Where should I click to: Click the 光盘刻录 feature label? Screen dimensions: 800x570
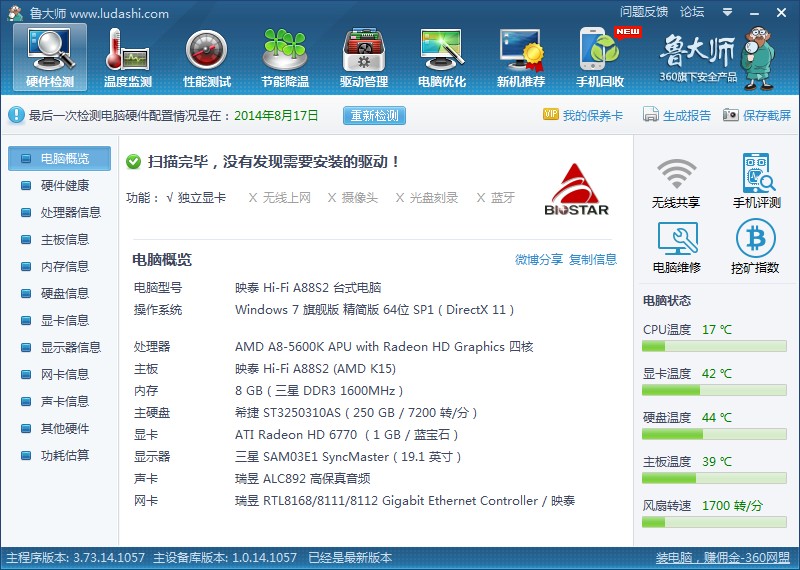pyautogui.click(x=427, y=198)
